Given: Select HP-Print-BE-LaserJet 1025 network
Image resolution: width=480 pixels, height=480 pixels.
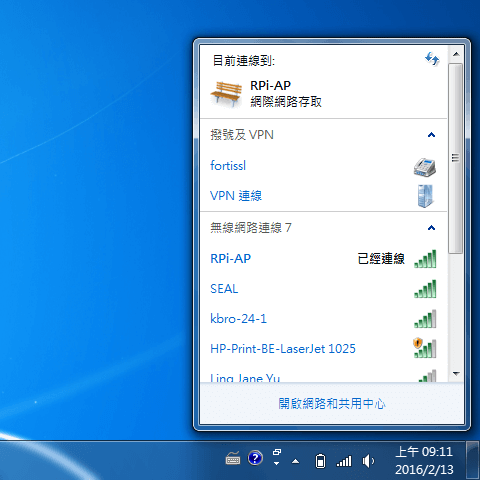Looking at the screenshot, I should tap(323, 349).
